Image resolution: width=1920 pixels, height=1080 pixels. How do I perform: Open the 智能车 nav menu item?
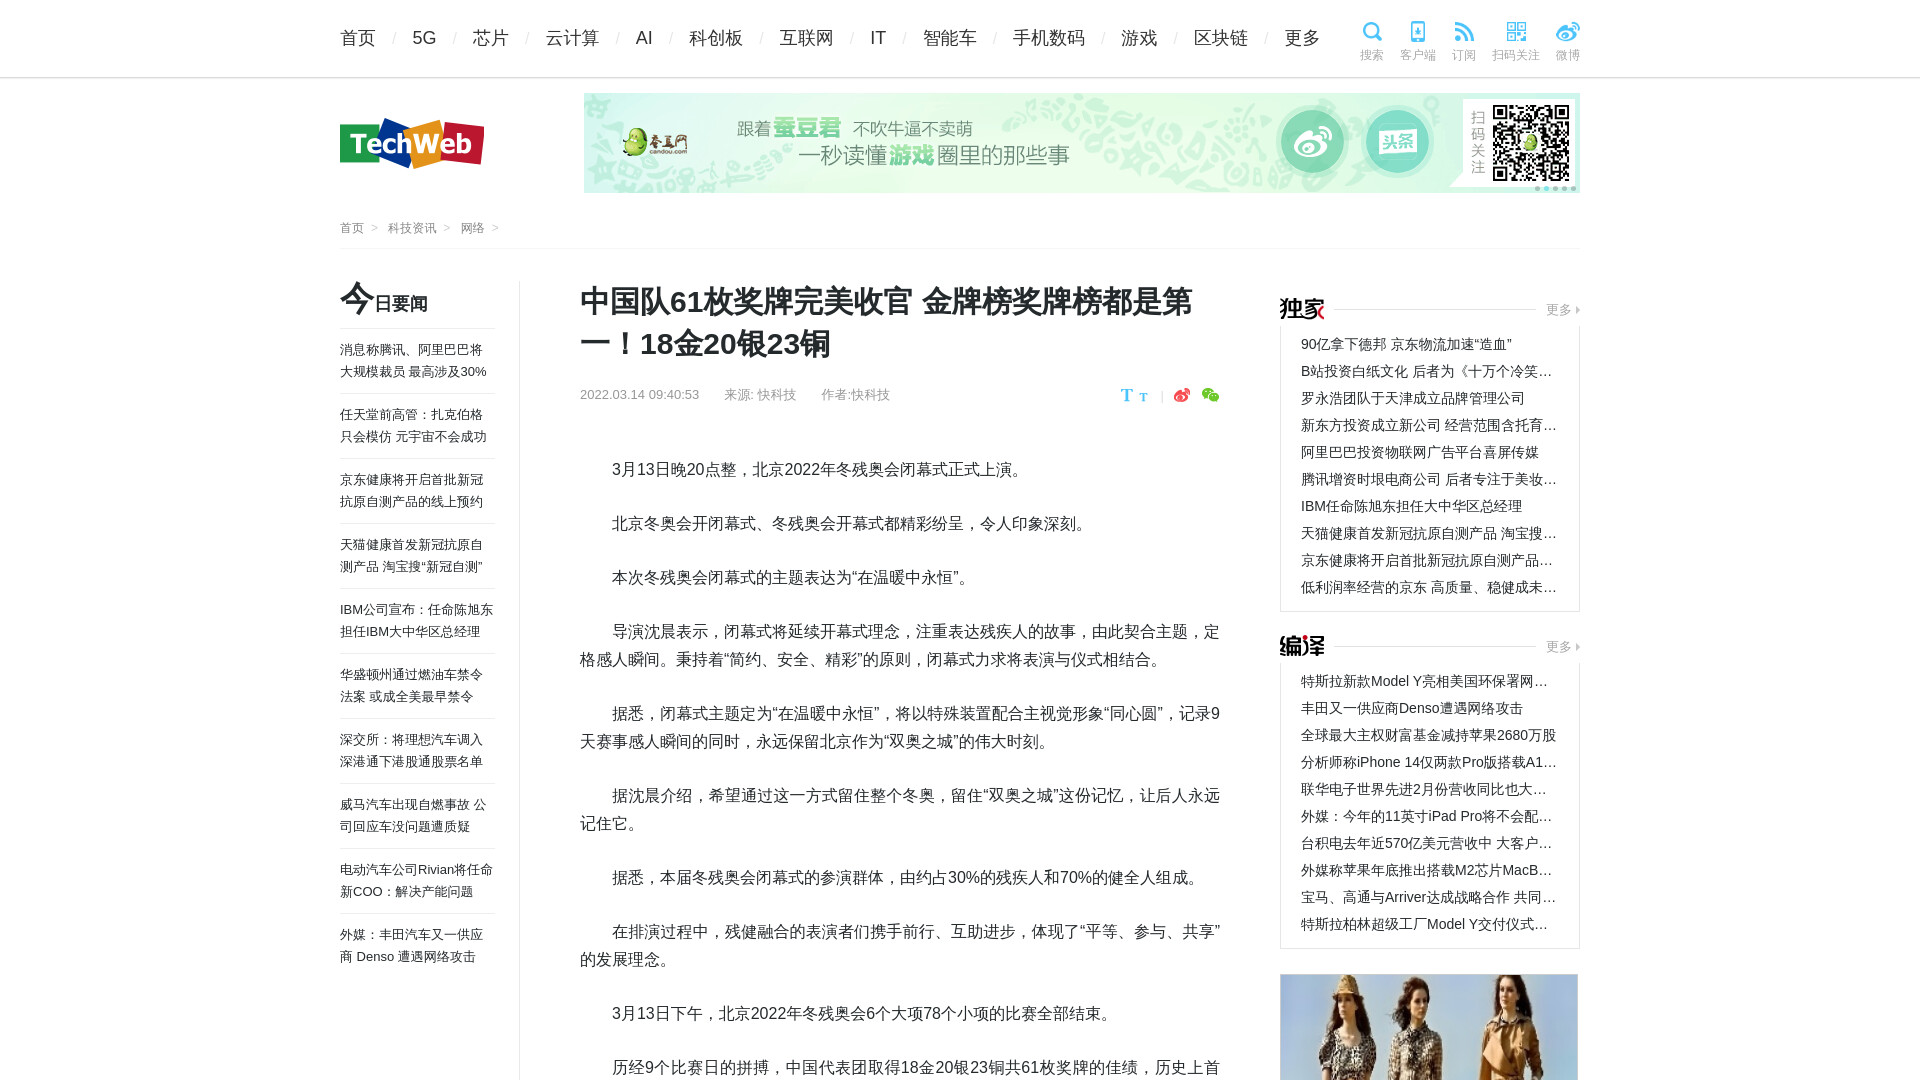coord(949,38)
